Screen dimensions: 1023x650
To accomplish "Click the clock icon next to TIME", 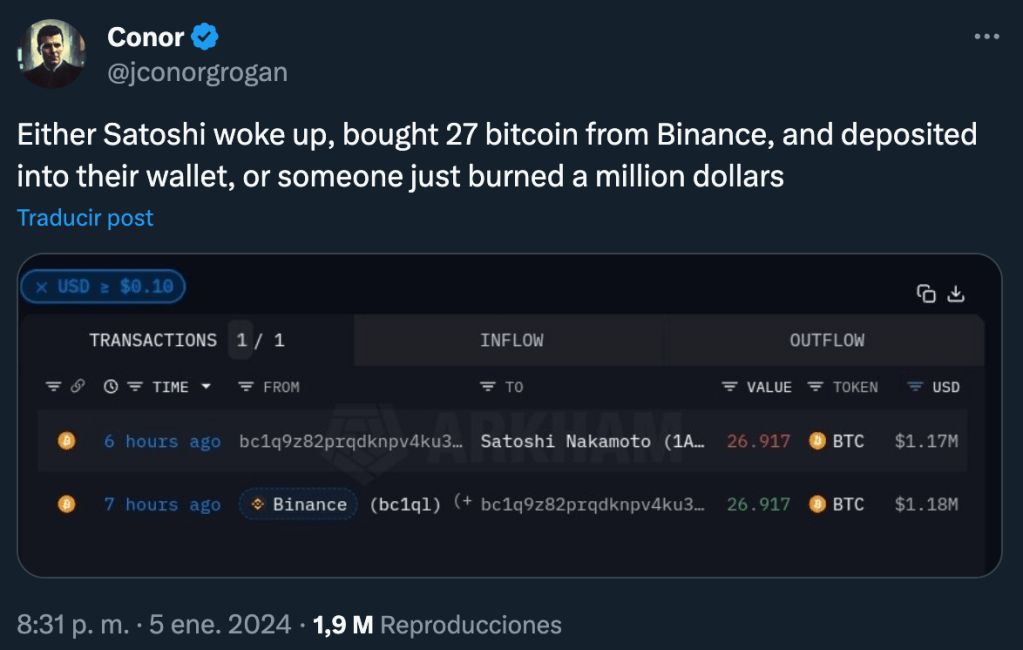I will tap(110, 387).
